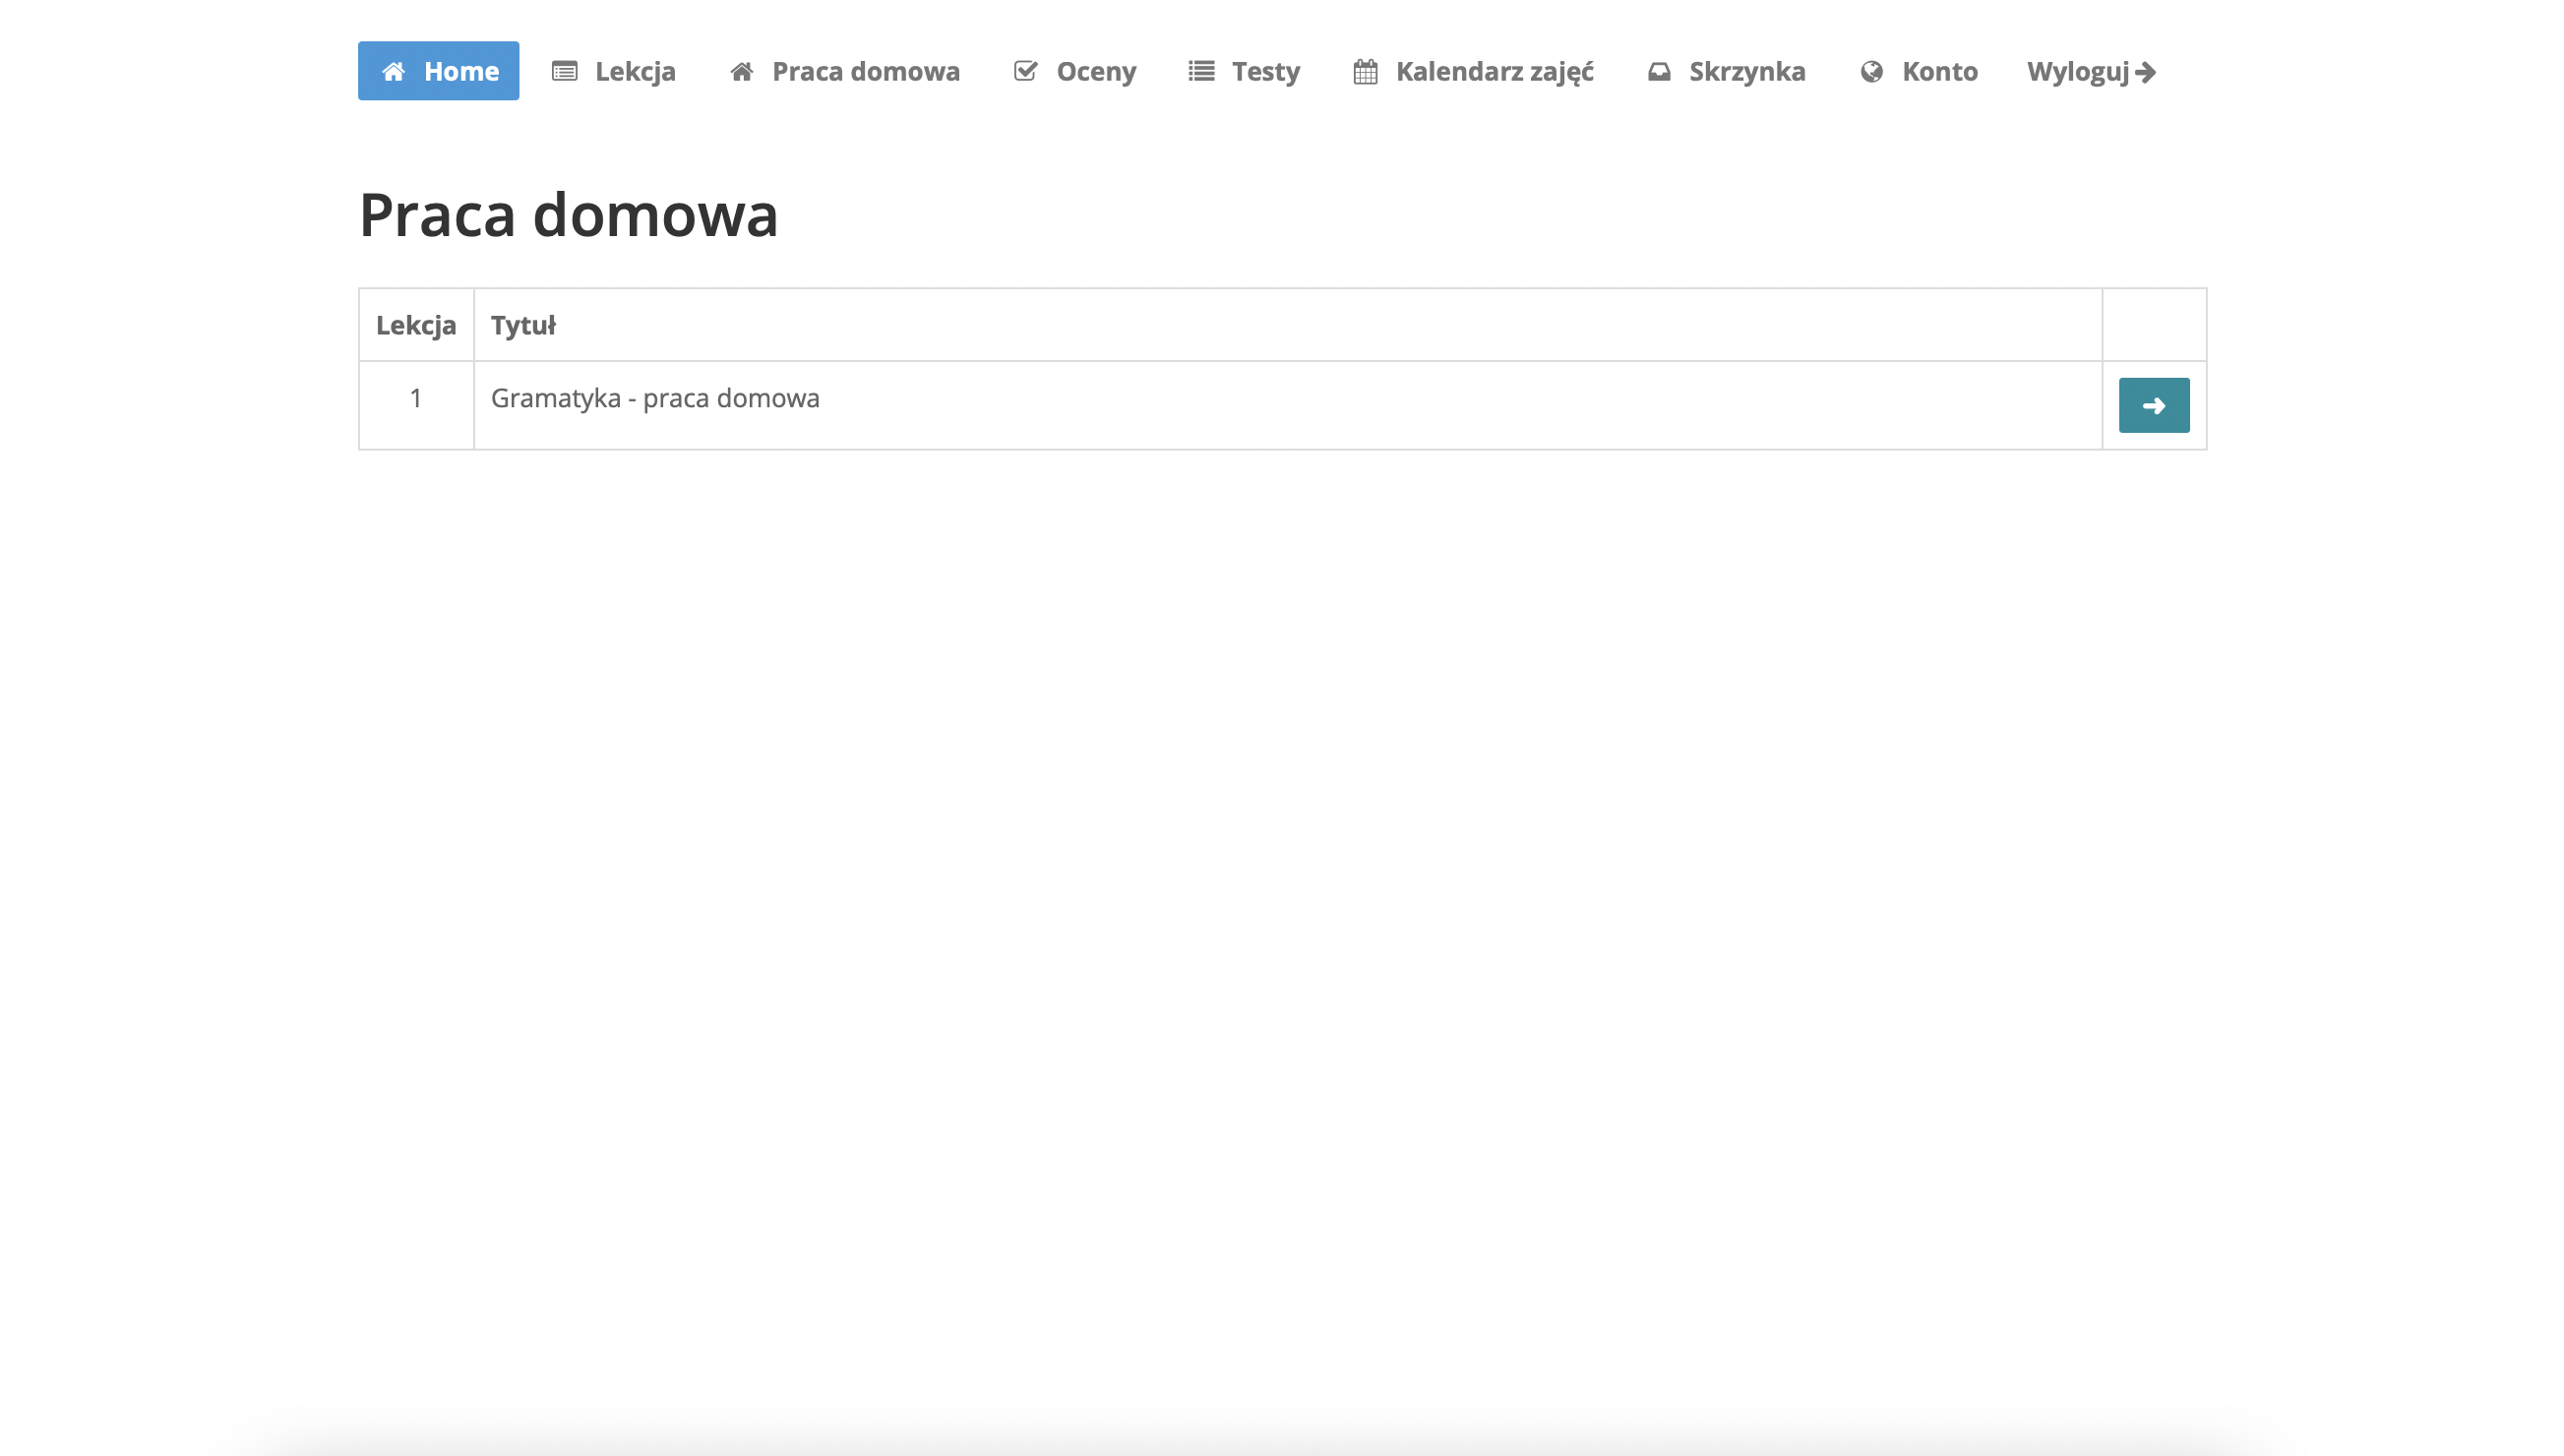Open Gramatyka homework with teal arrow button
This screenshot has height=1456, width=2564.
(x=2153, y=405)
